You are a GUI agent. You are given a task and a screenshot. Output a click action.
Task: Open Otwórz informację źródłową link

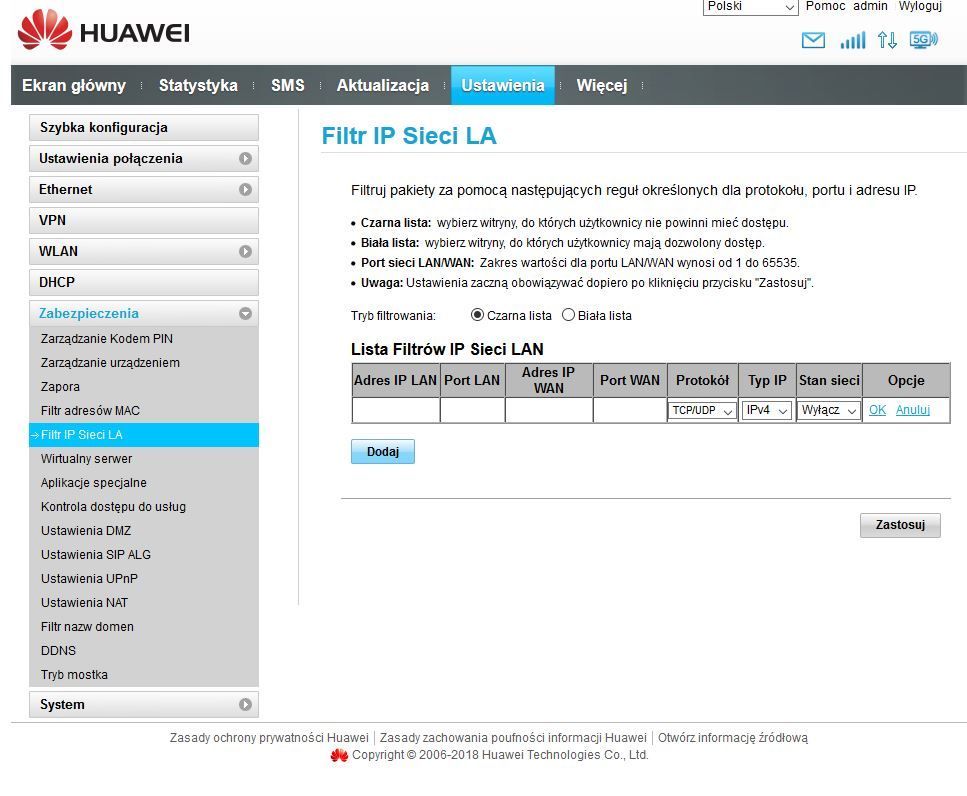pos(733,738)
